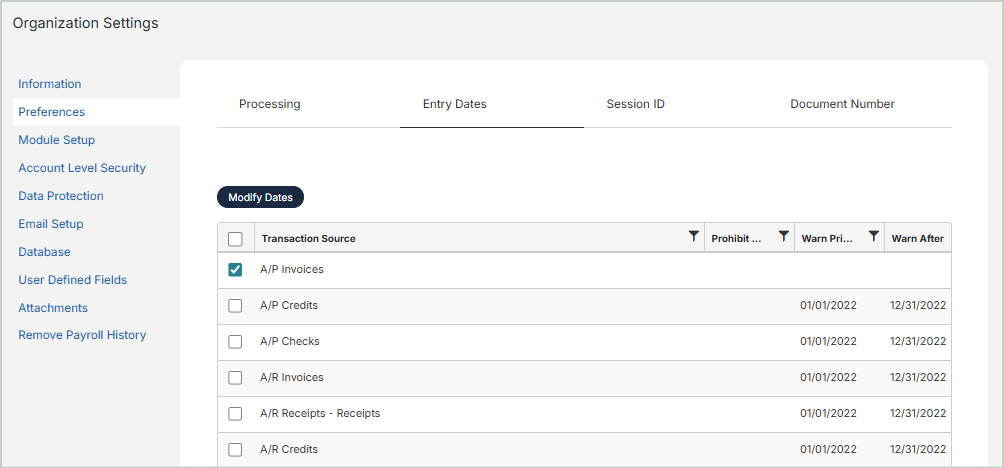Toggle the select-all header checkbox
The height and width of the screenshot is (468, 1004).
(235, 239)
